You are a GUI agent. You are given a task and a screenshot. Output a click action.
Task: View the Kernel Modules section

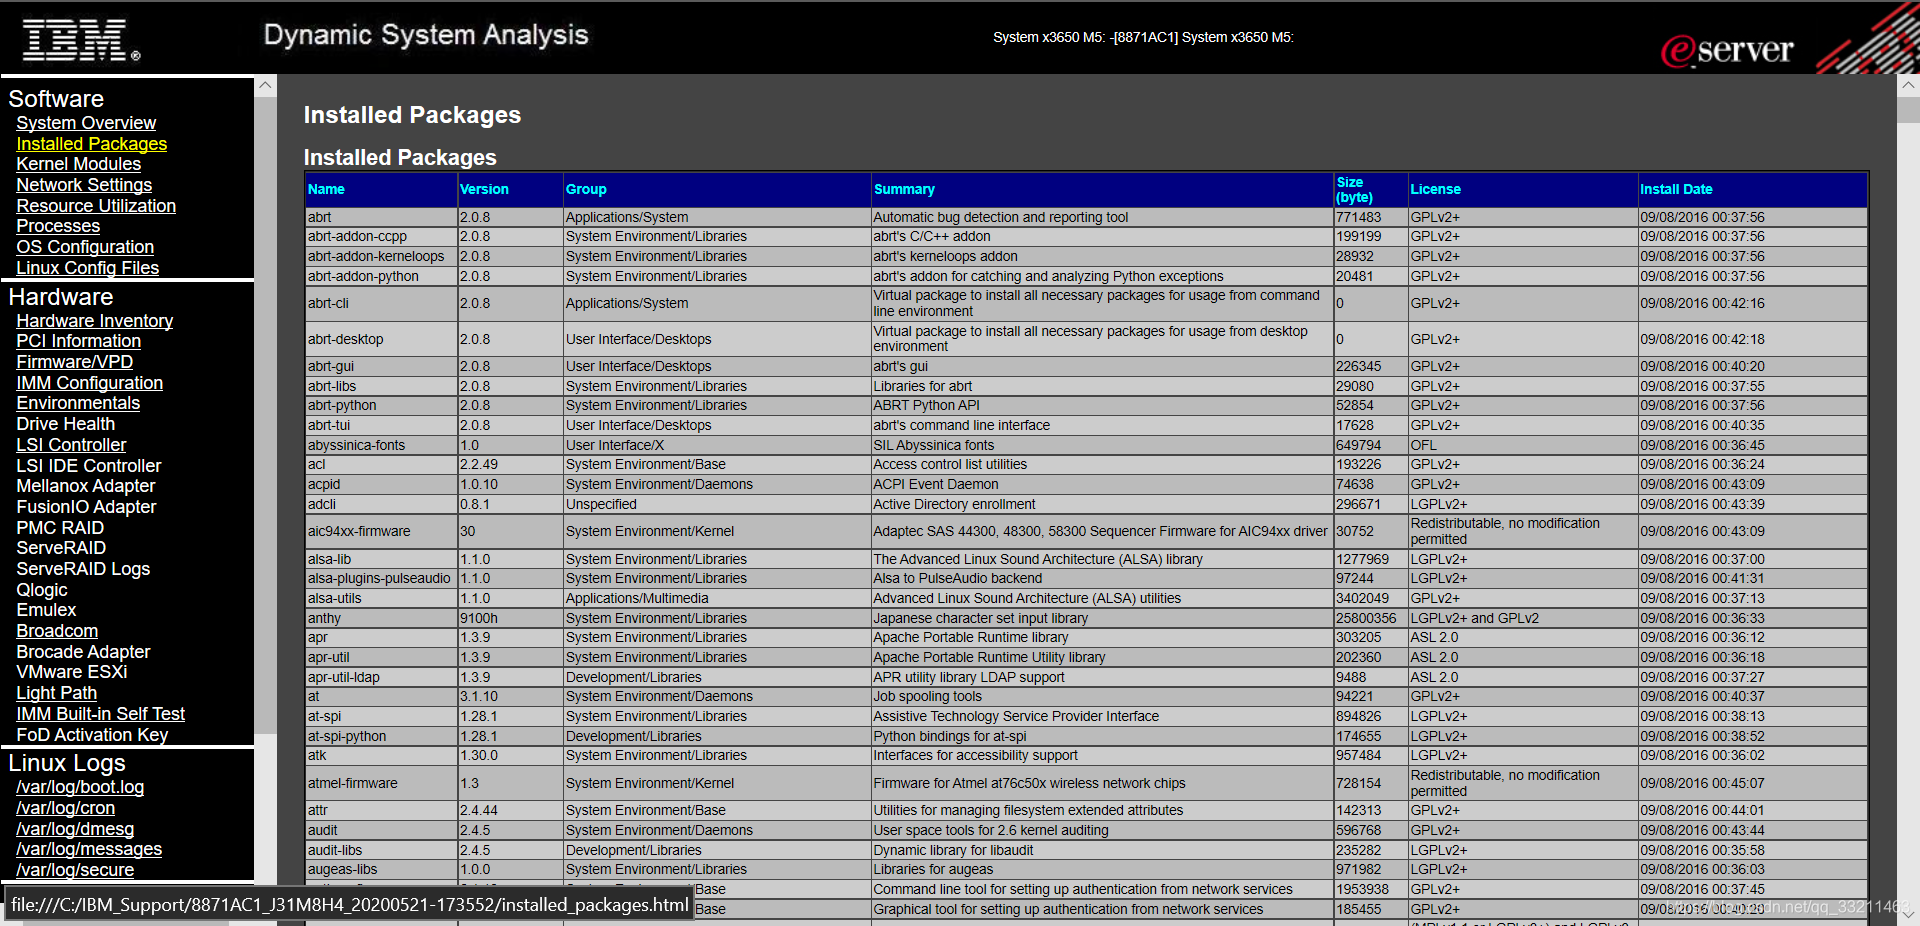pyautogui.click(x=78, y=164)
